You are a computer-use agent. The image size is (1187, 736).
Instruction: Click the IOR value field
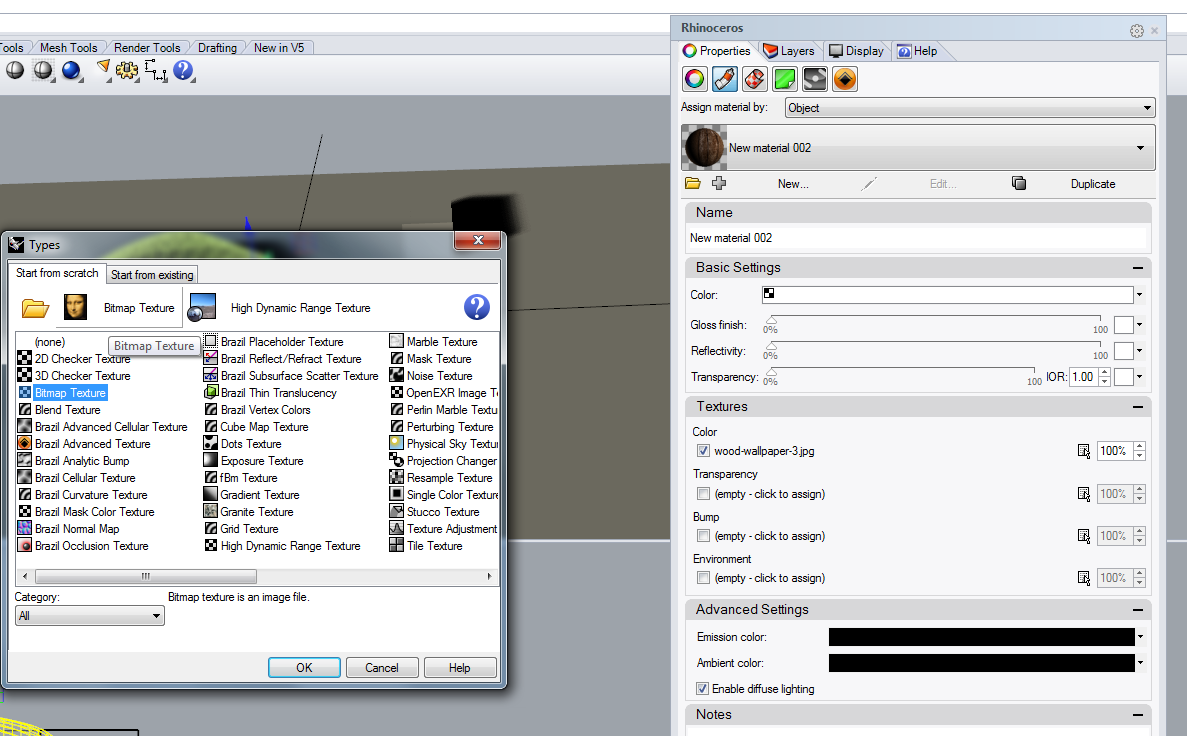pos(1083,376)
